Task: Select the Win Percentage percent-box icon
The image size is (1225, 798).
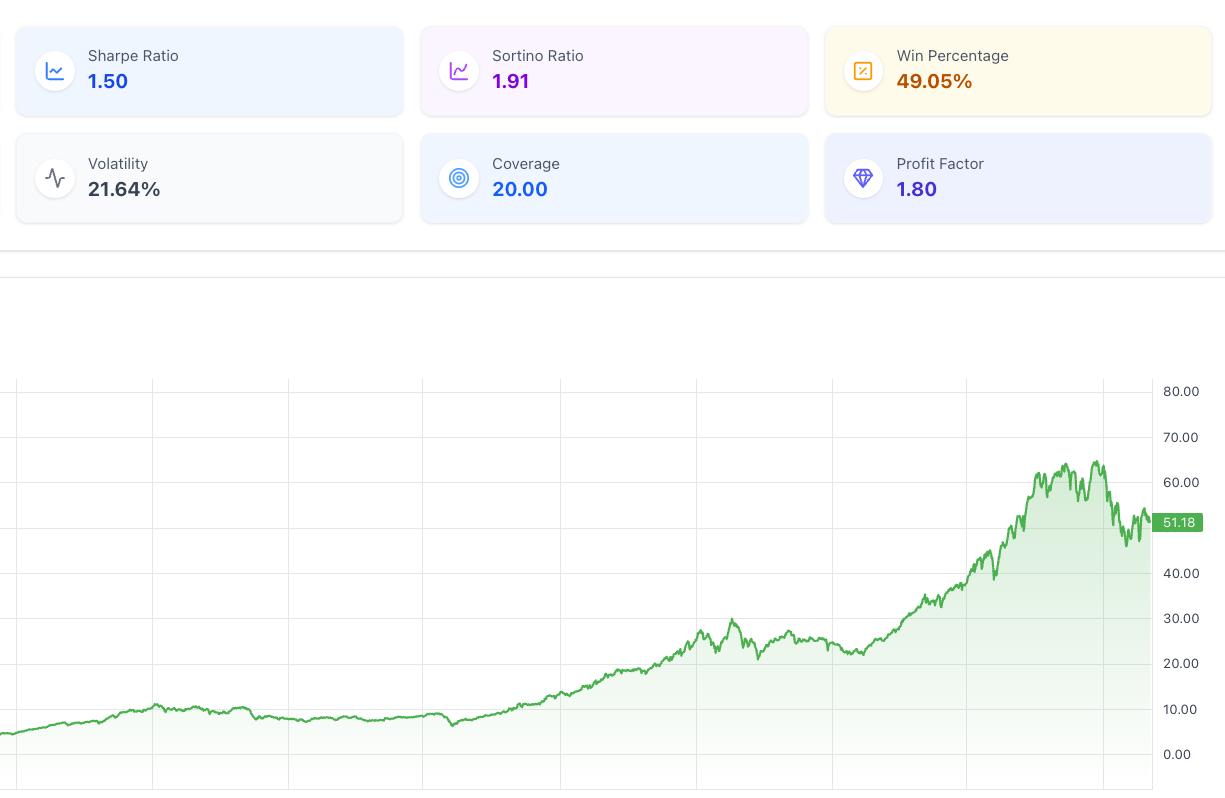Action: (x=863, y=70)
